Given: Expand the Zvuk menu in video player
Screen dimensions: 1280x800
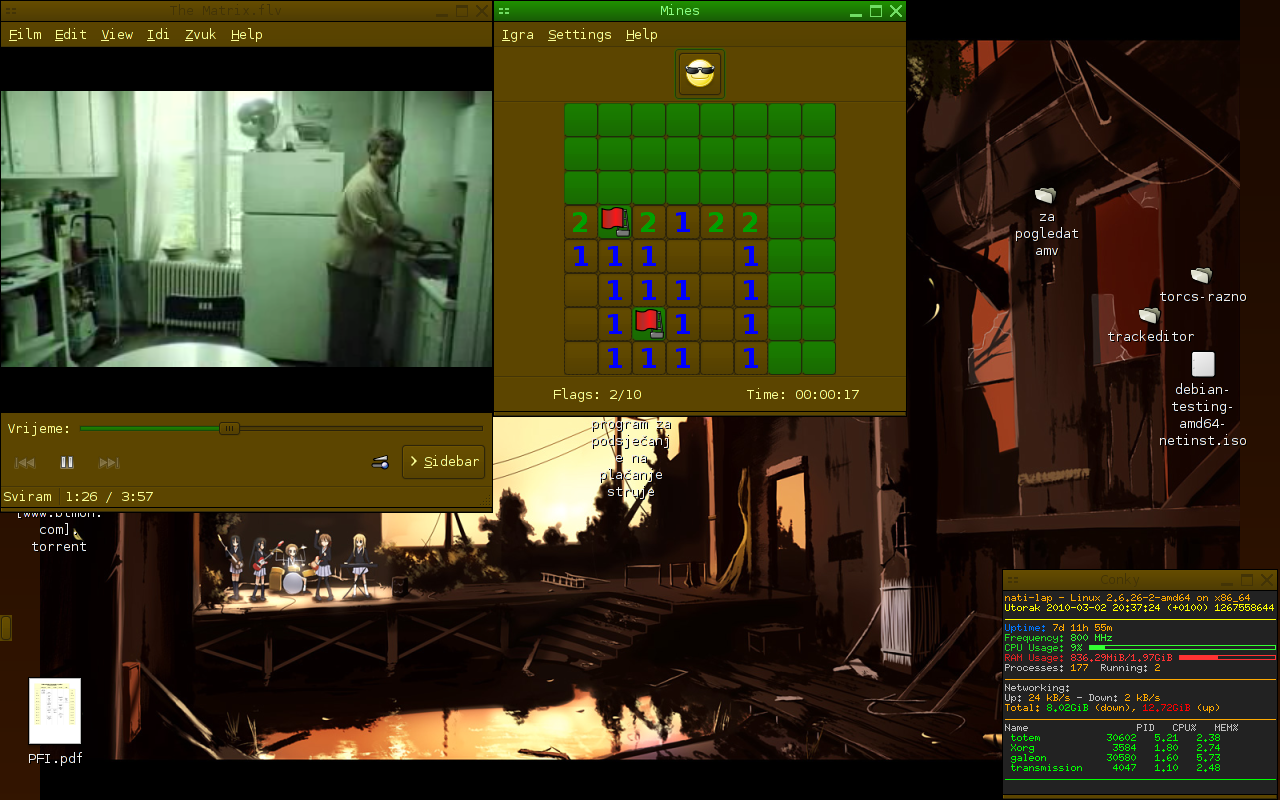Looking at the screenshot, I should pyautogui.click(x=200, y=34).
